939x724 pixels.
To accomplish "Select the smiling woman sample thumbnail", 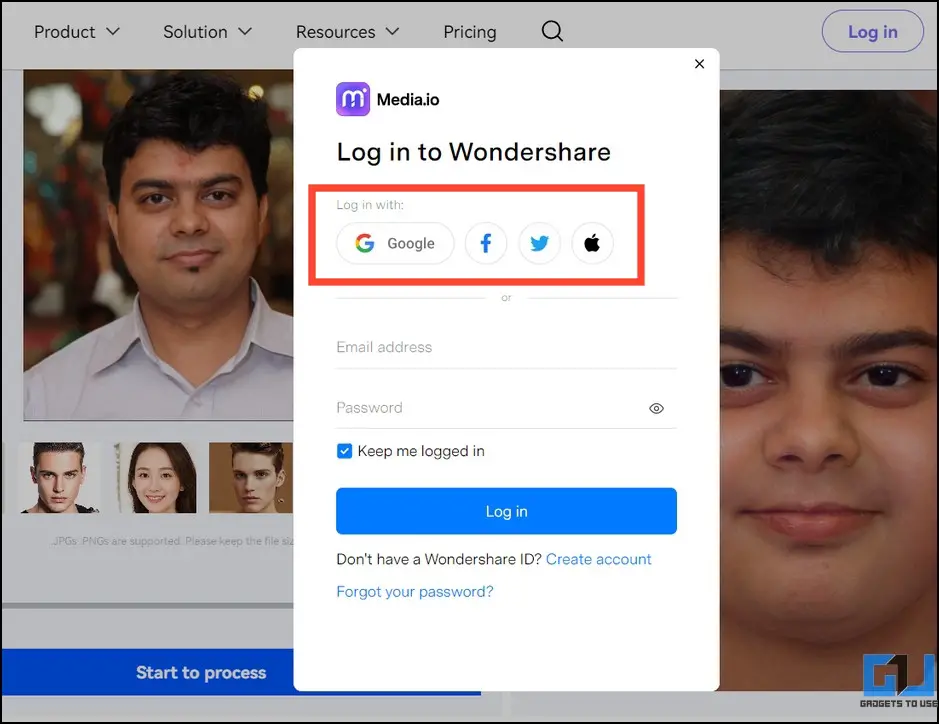I will (x=158, y=478).
